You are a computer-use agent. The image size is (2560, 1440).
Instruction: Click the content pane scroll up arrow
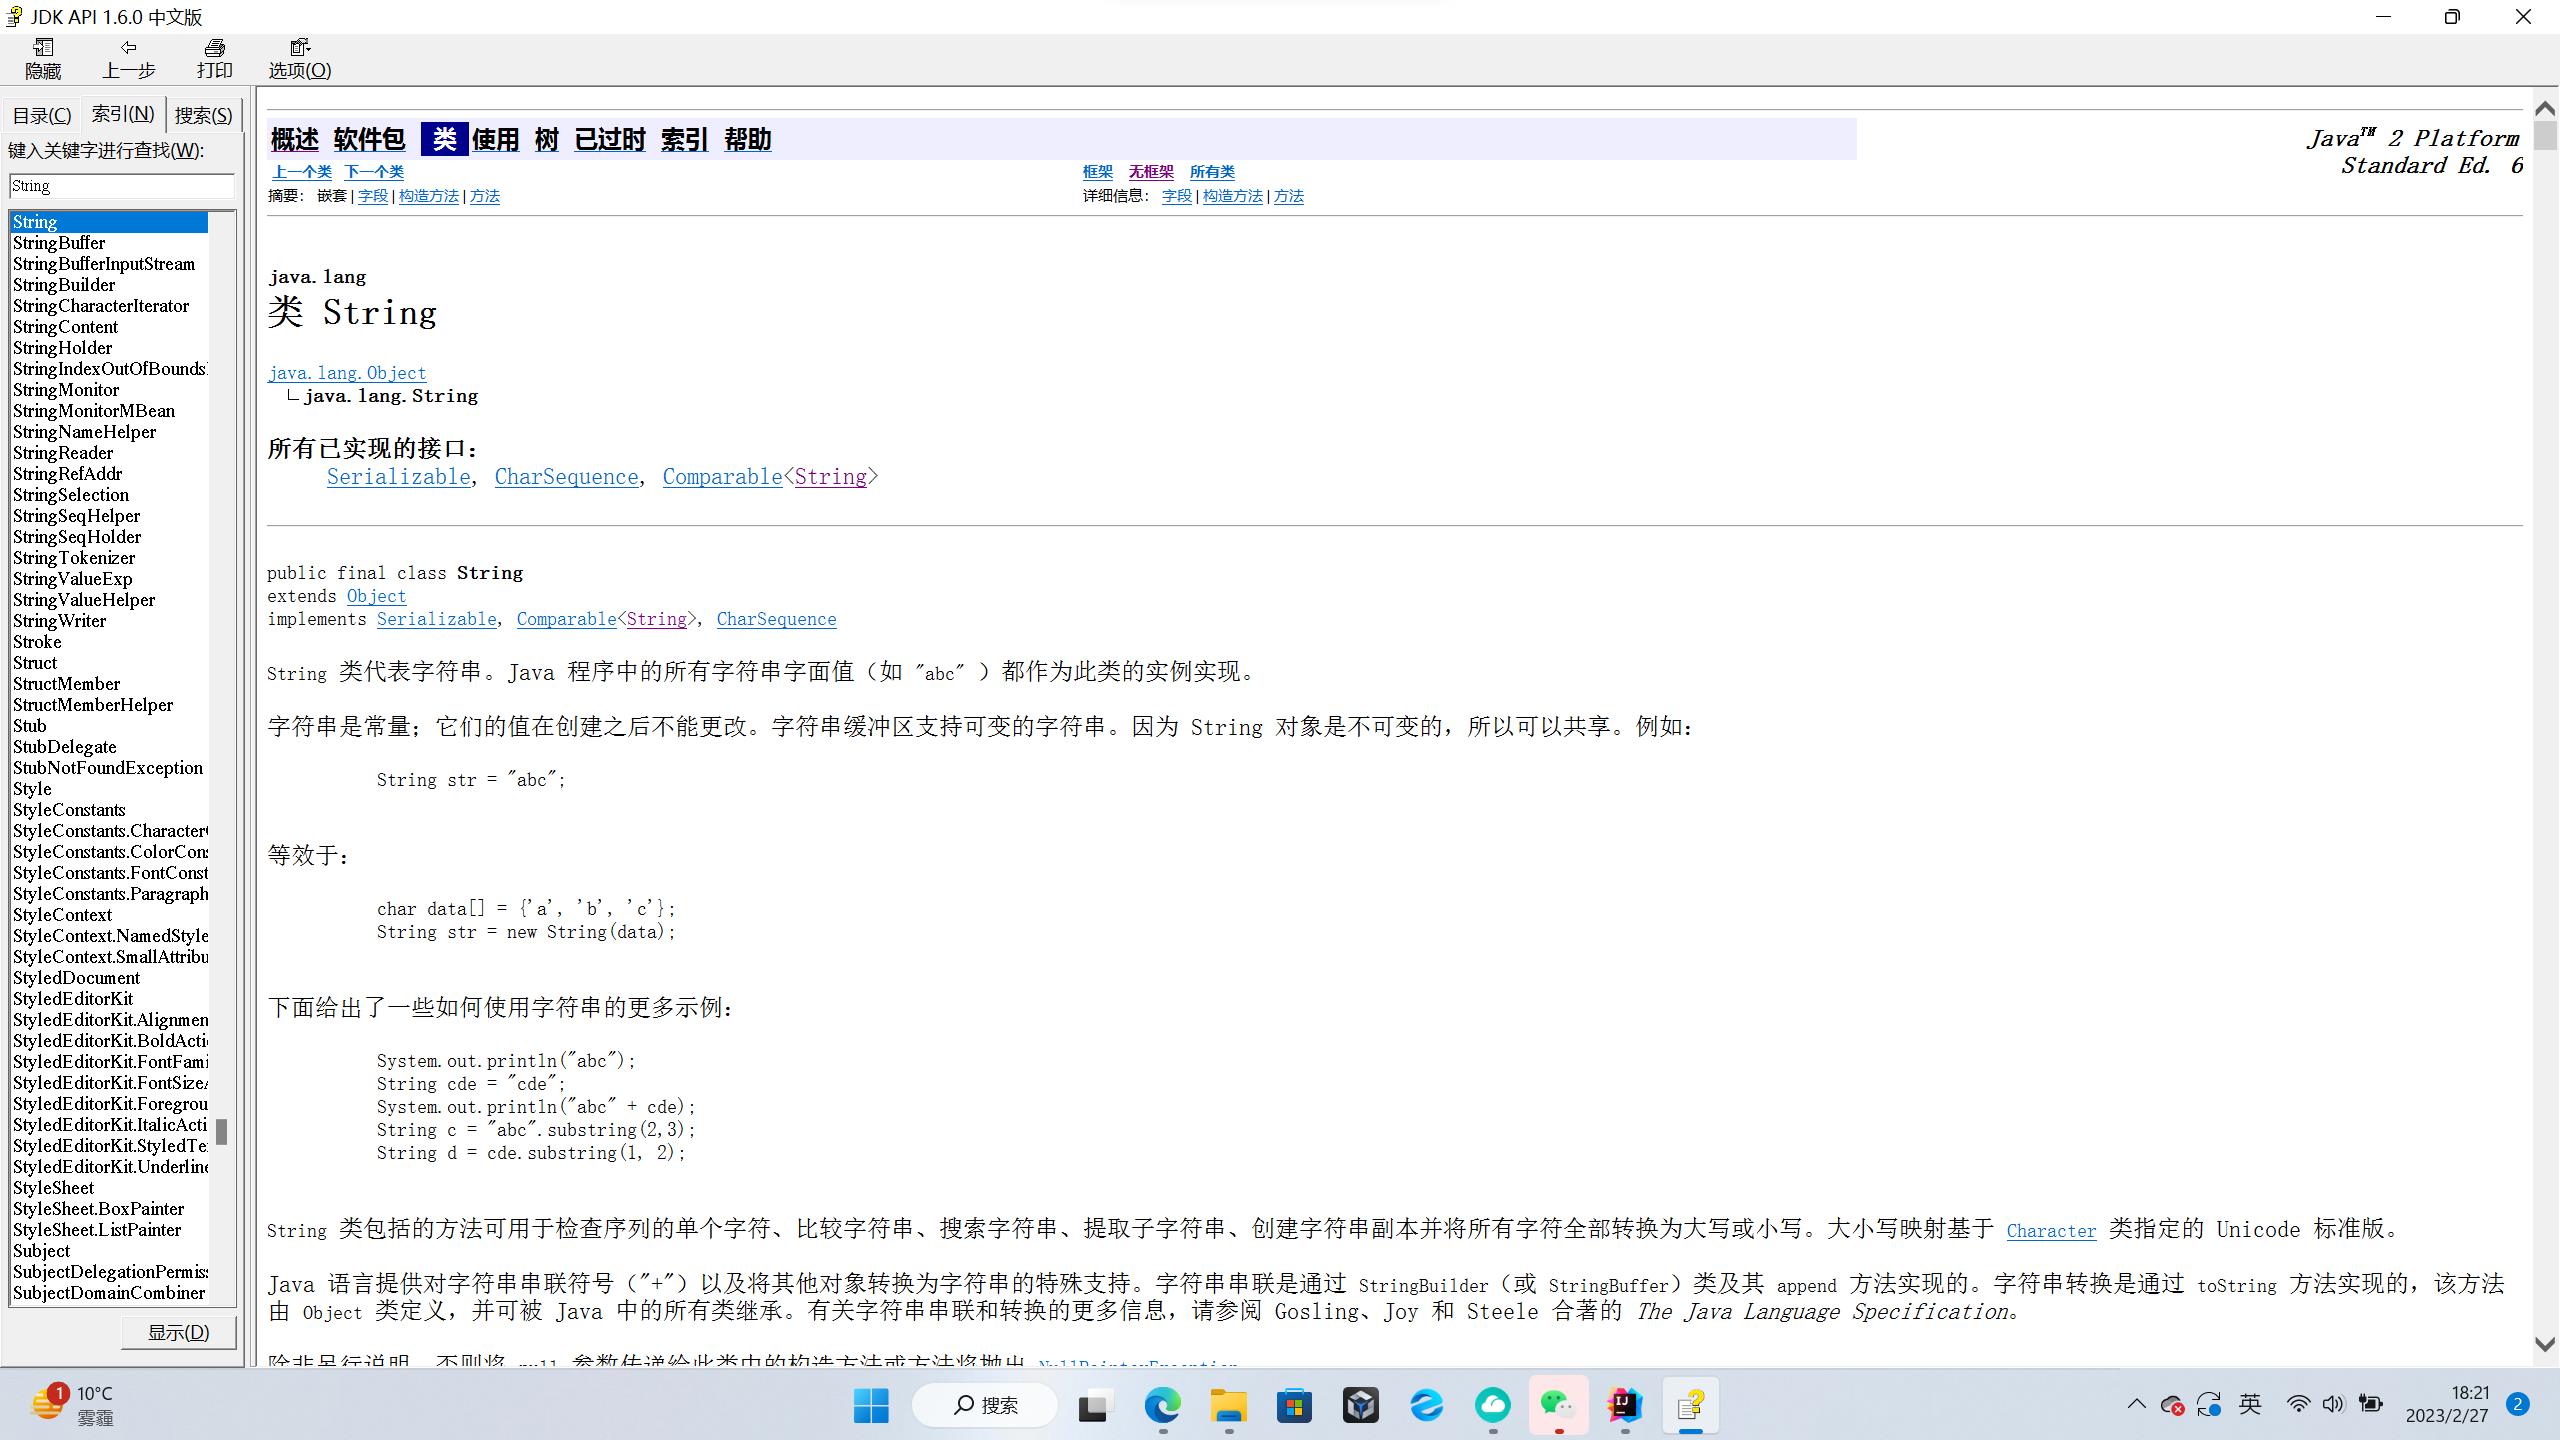(2546, 108)
